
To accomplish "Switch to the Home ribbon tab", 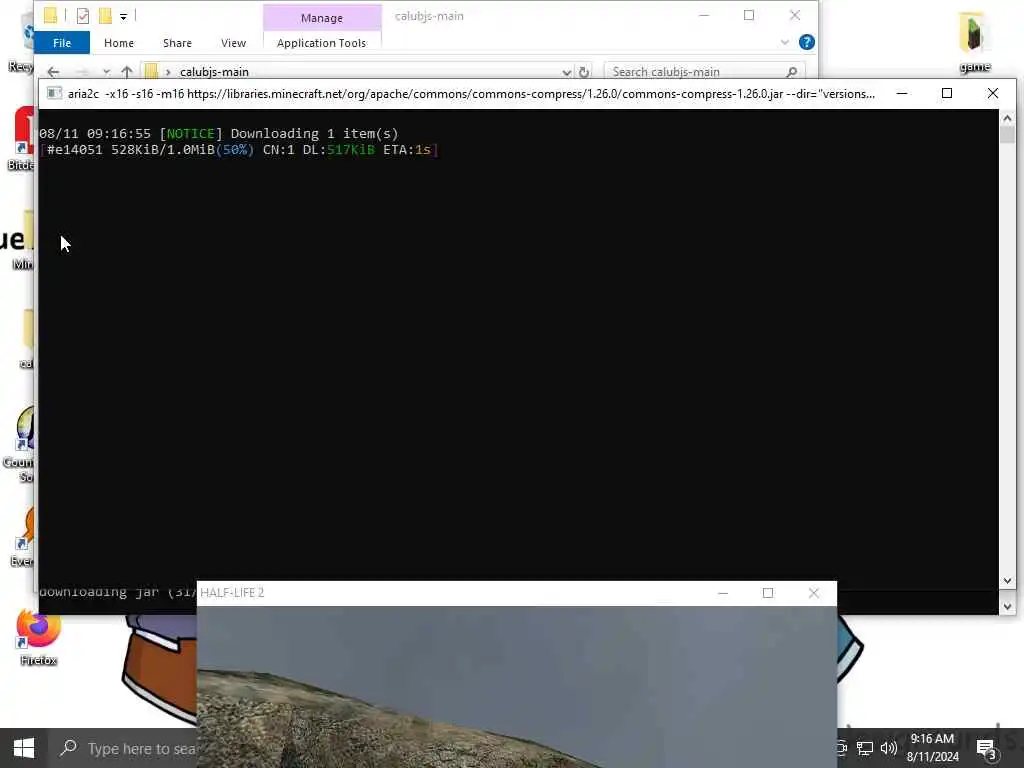I will point(119,43).
